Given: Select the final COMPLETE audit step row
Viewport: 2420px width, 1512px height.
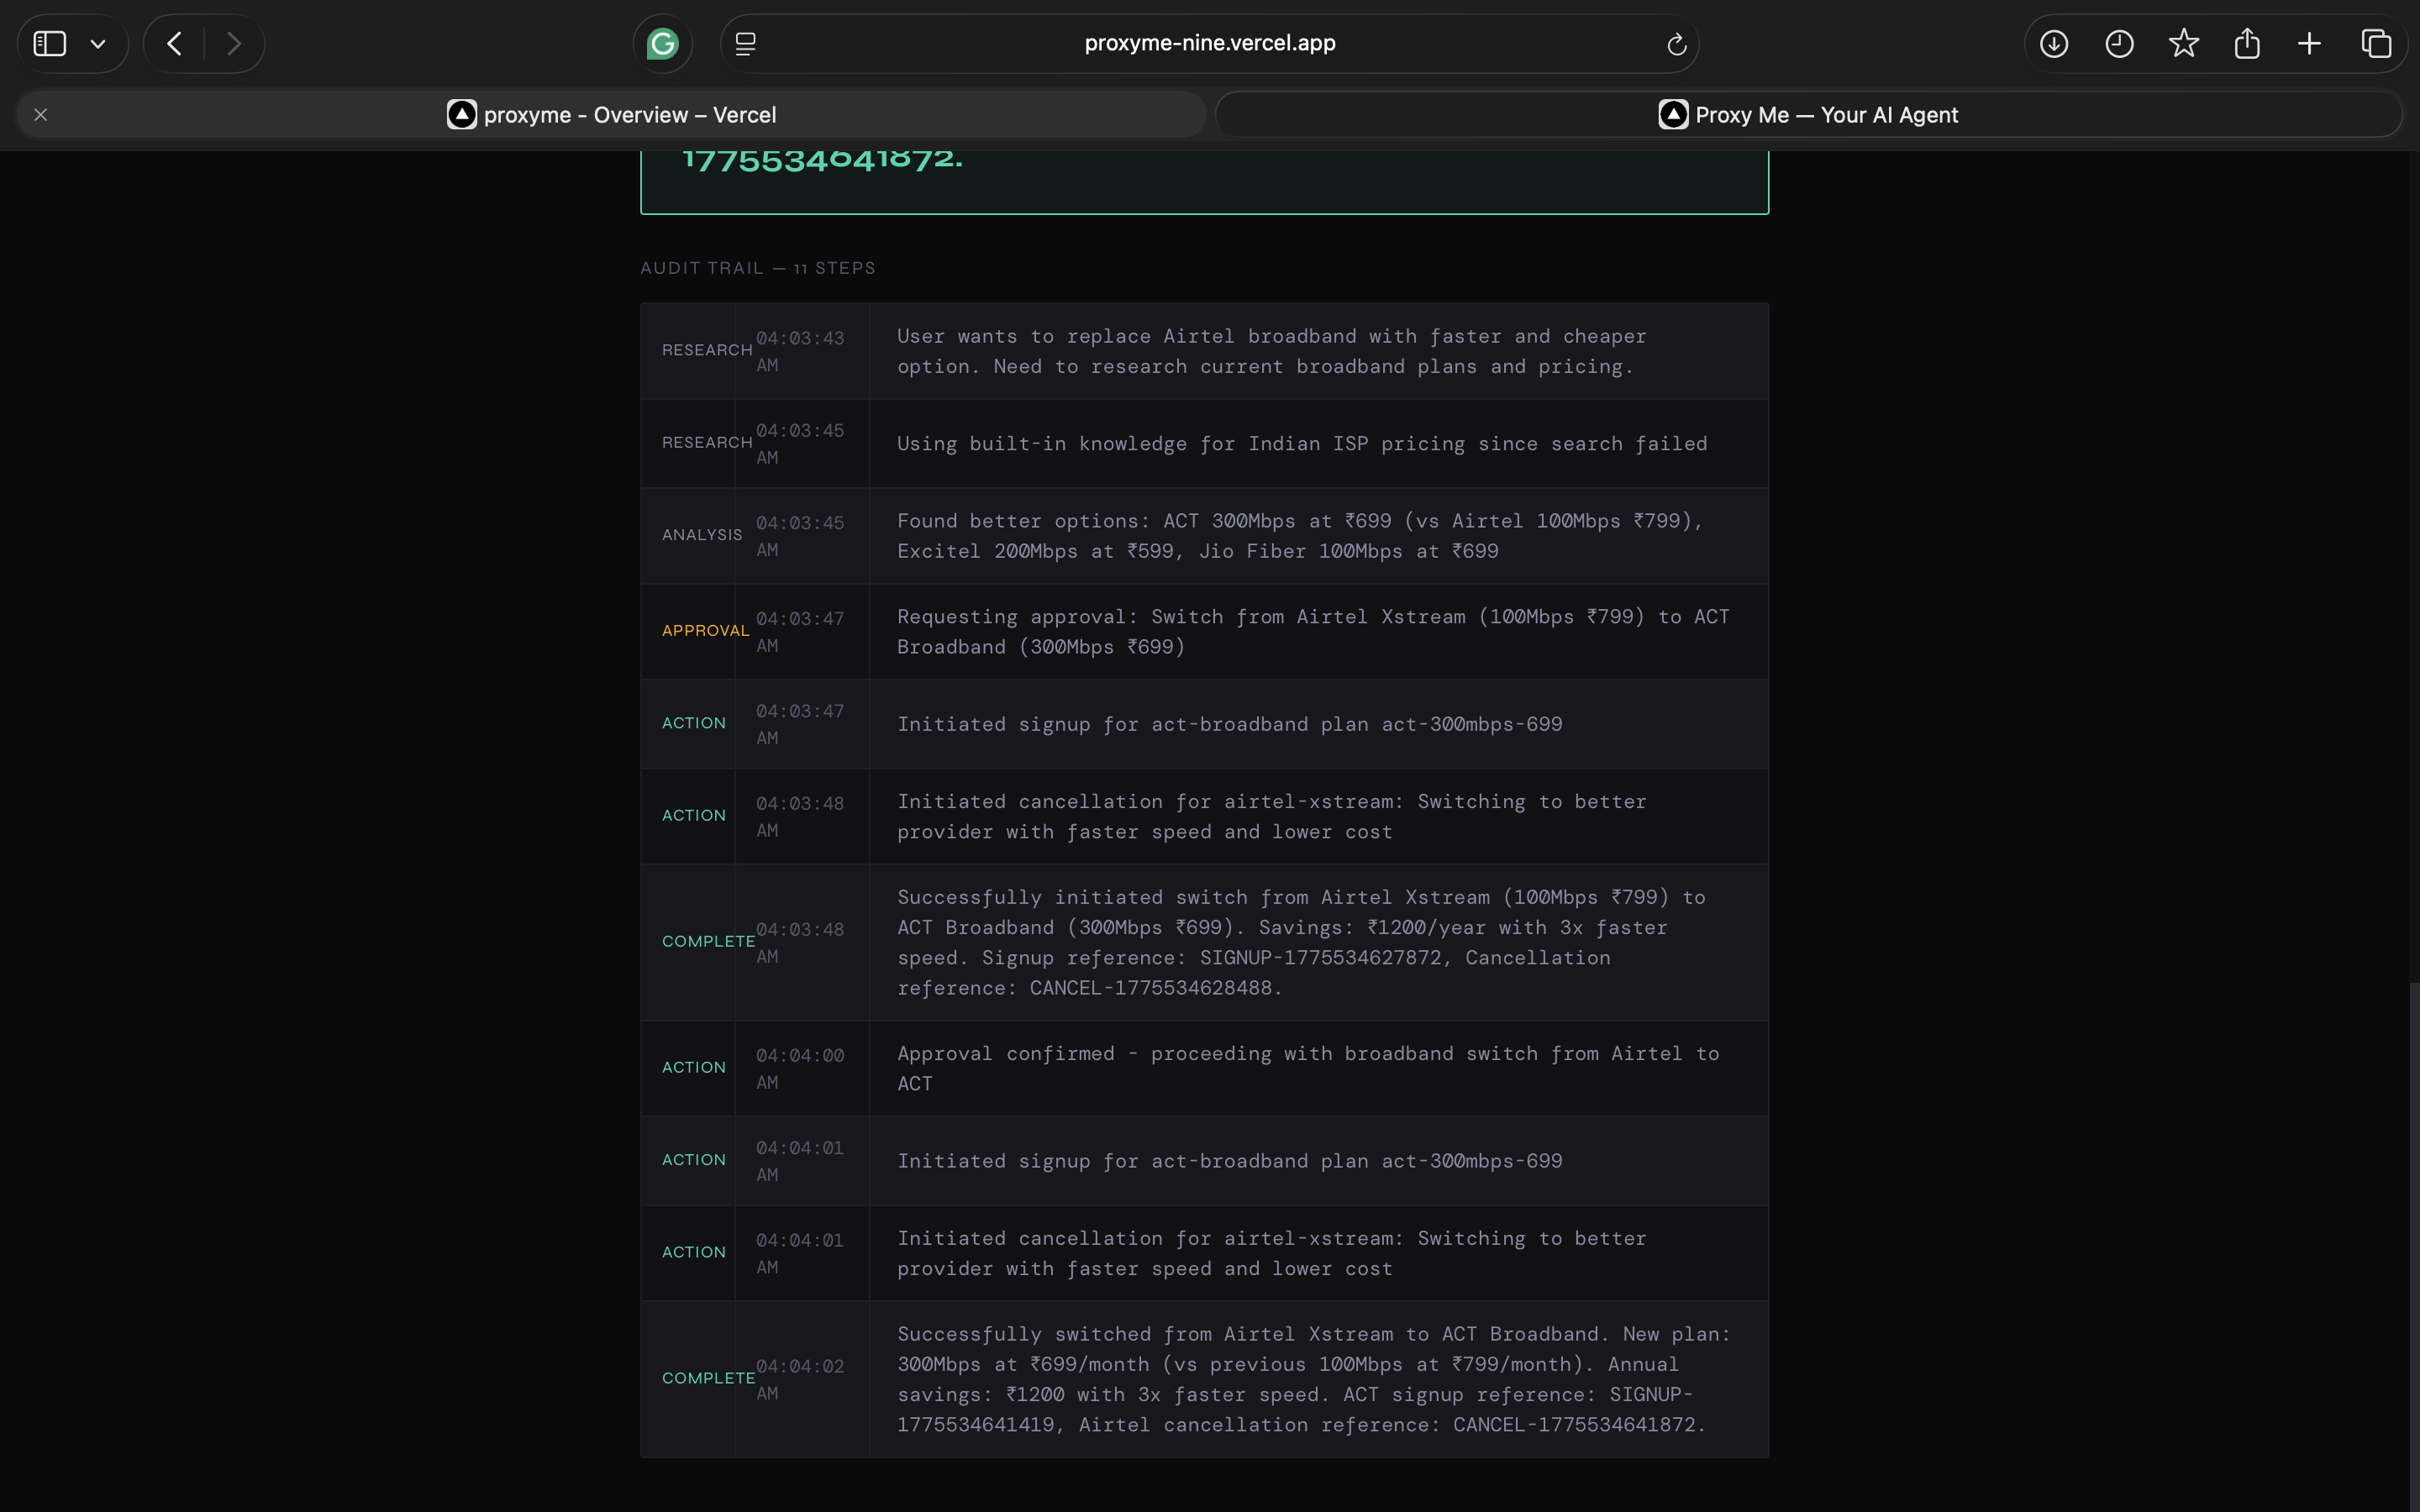Looking at the screenshot, I should pyautogui.click(x=1204, y=1378).
